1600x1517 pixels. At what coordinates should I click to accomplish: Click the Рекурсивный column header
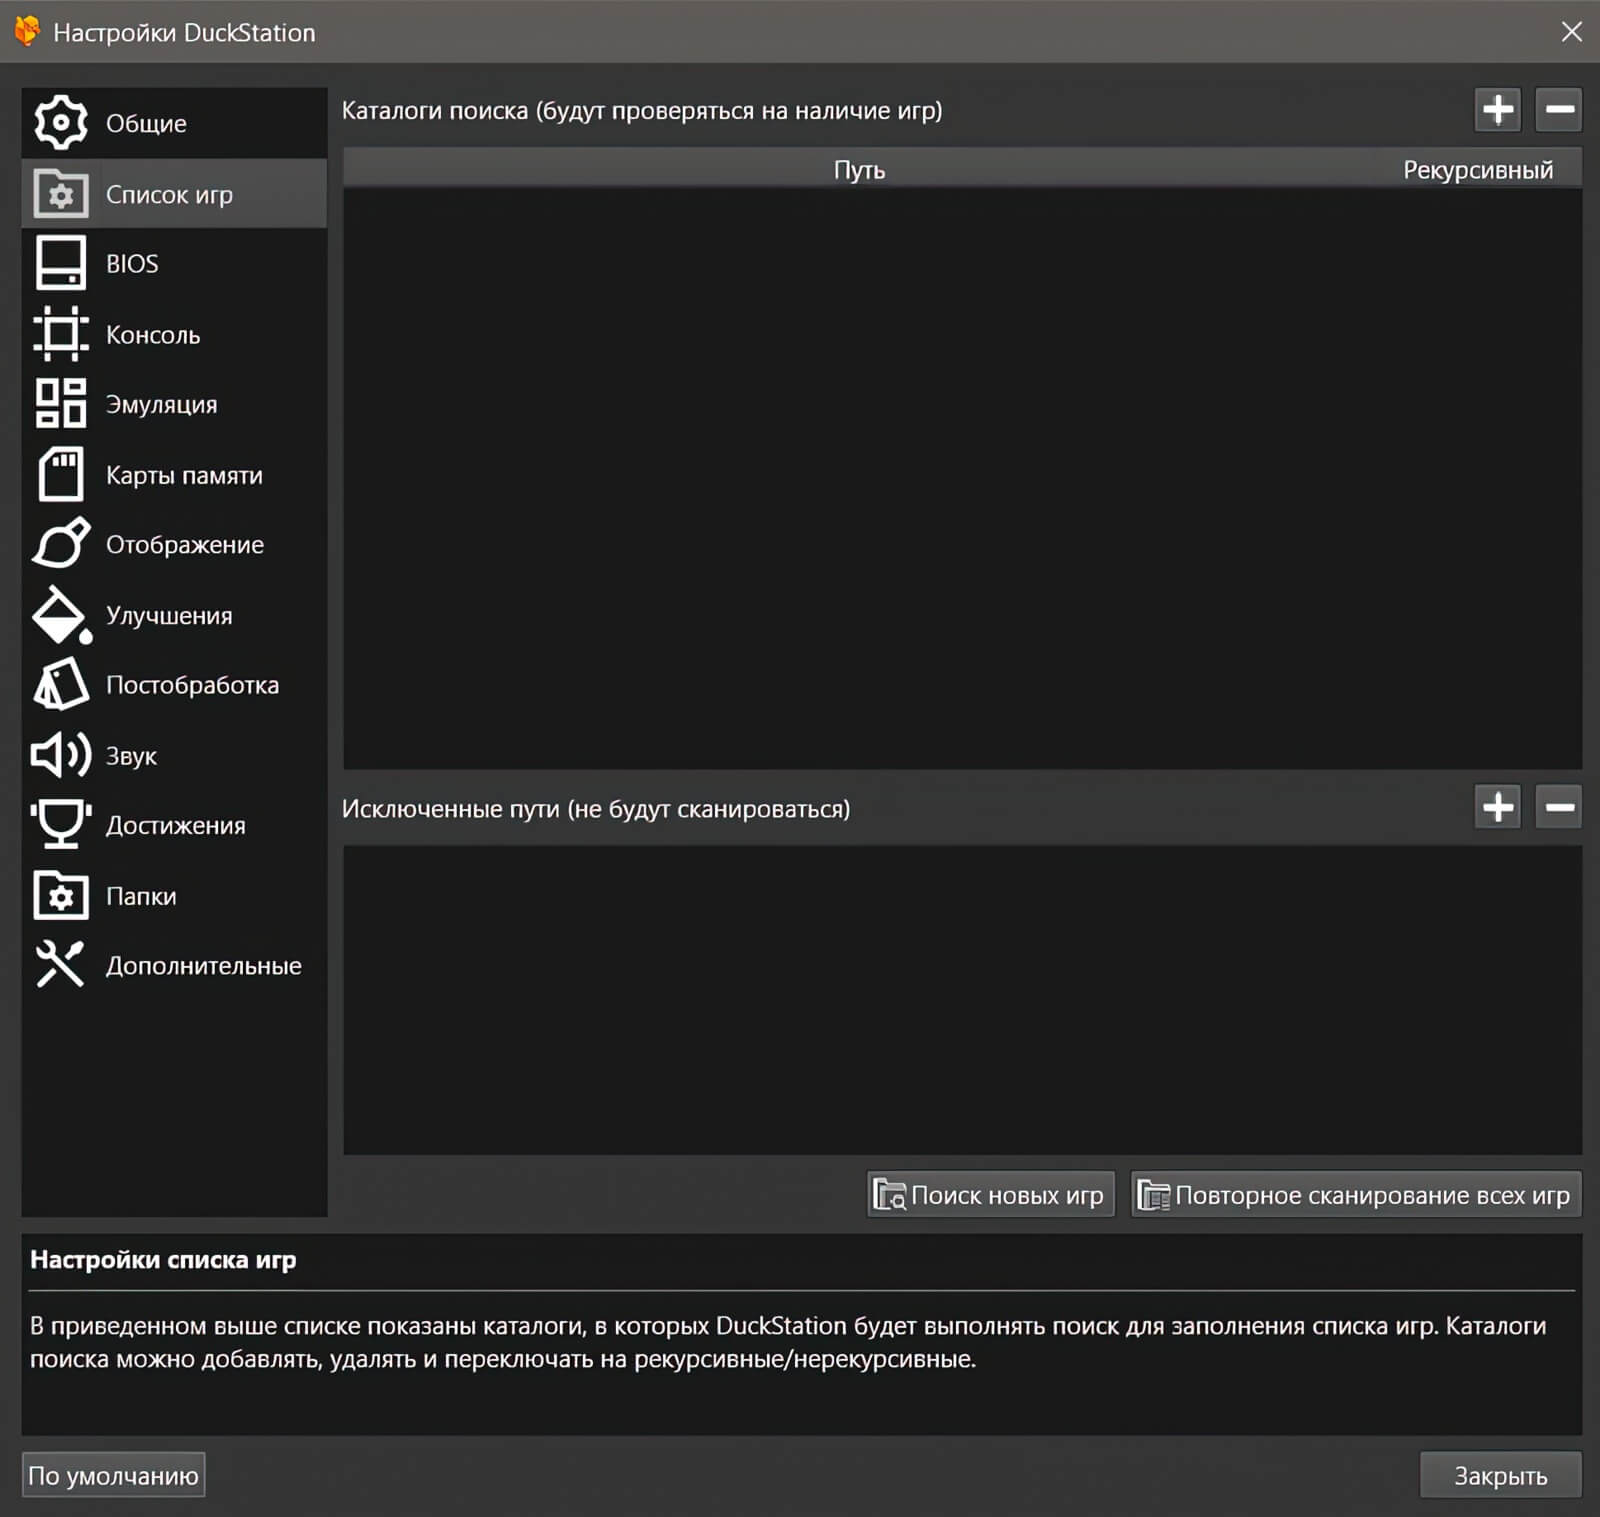coord(1478,169)
